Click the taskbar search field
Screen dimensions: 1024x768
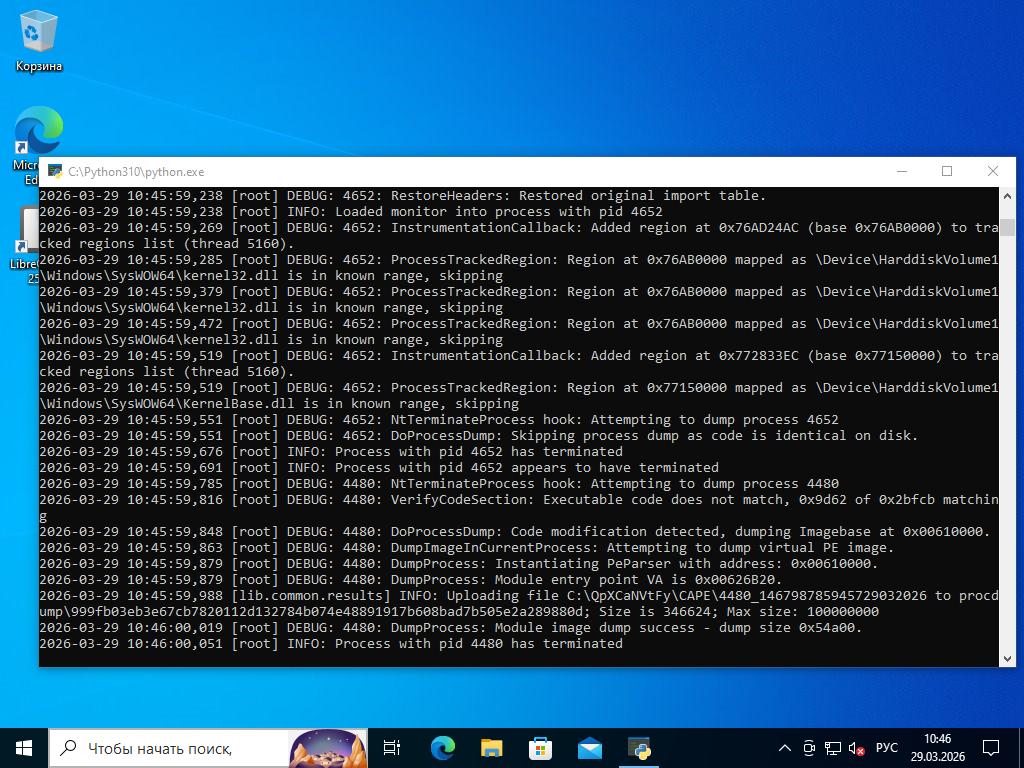coord(170,747)
